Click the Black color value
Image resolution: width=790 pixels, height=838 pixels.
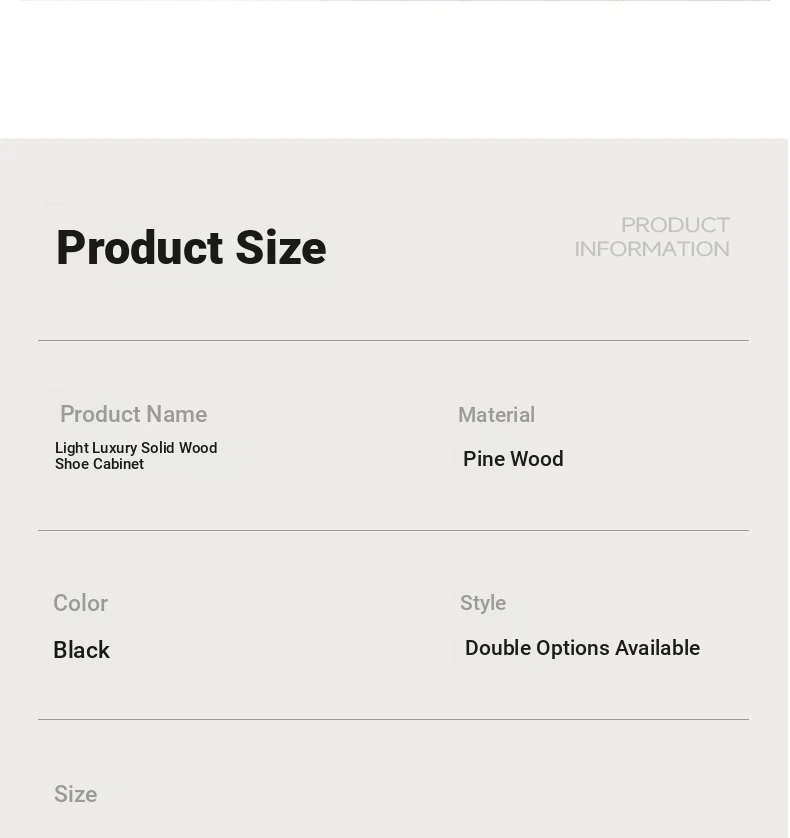tap(81, 650)
